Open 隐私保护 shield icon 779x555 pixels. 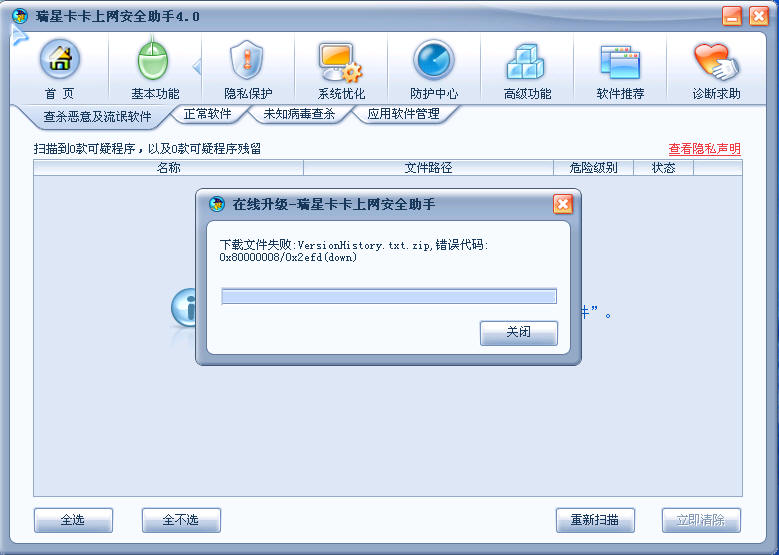(x=247, y=60)
